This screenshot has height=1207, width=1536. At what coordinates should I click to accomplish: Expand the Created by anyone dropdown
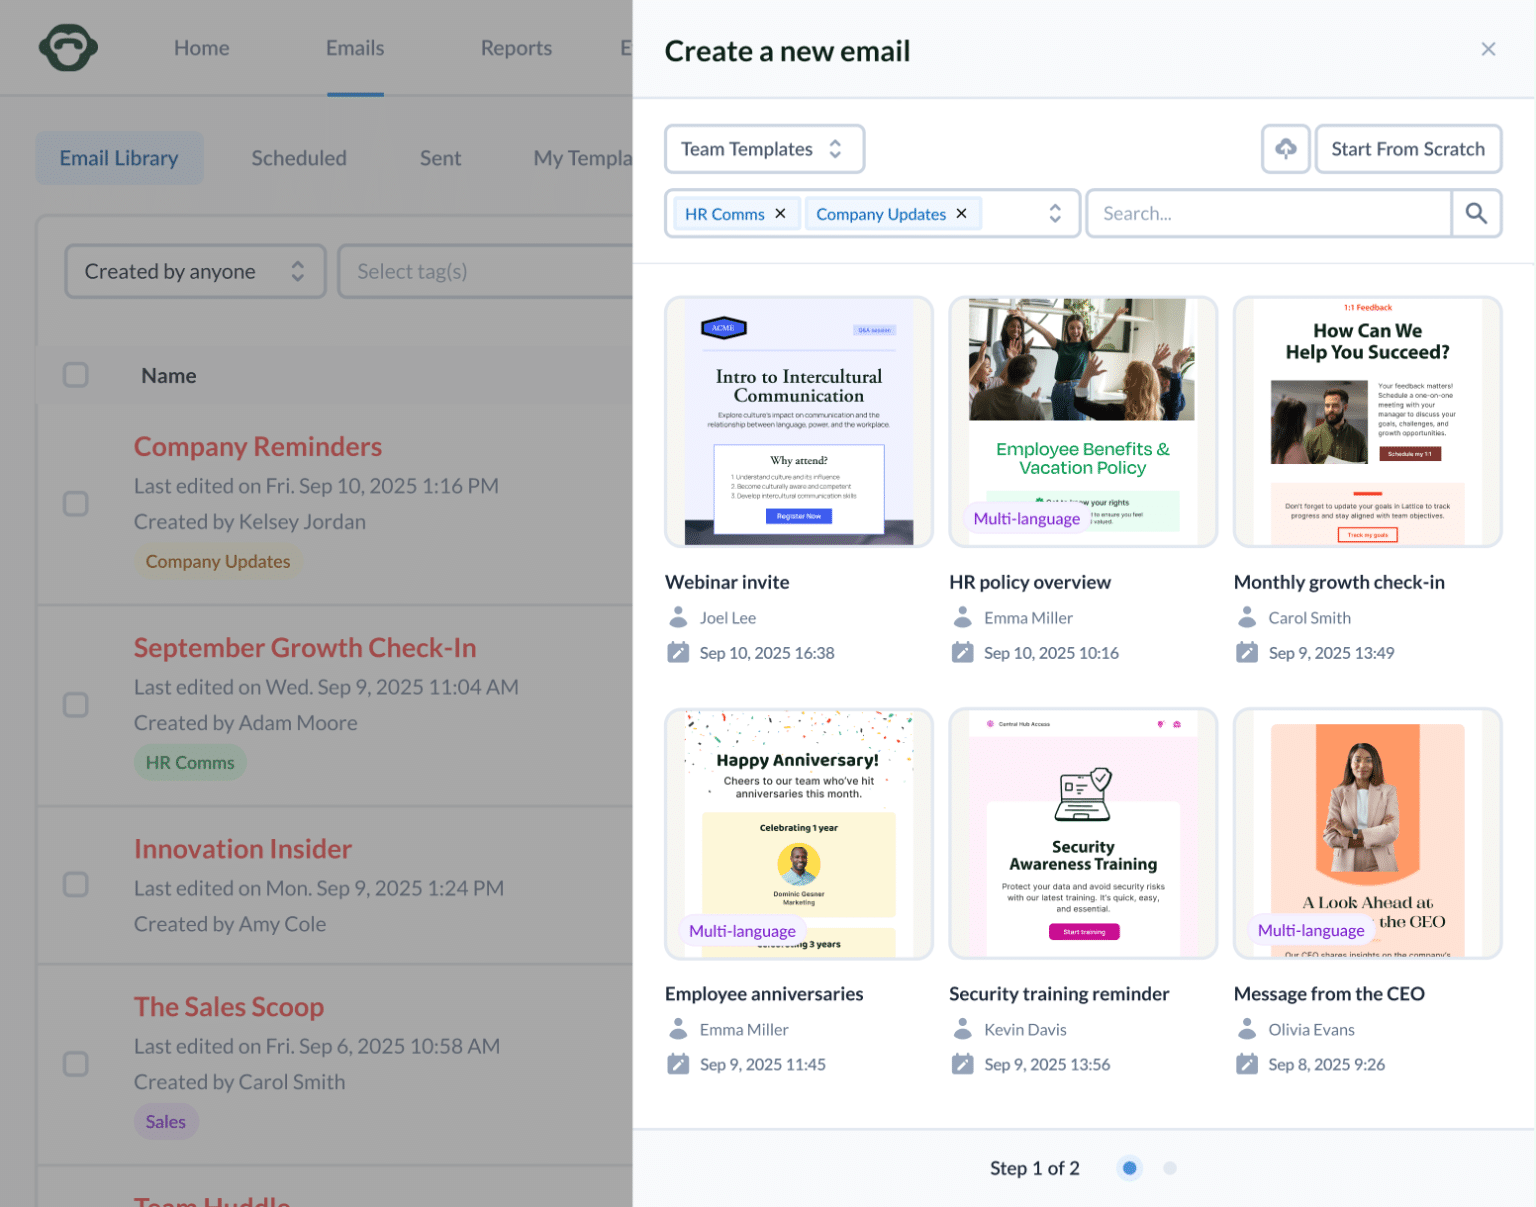point(196,272)
